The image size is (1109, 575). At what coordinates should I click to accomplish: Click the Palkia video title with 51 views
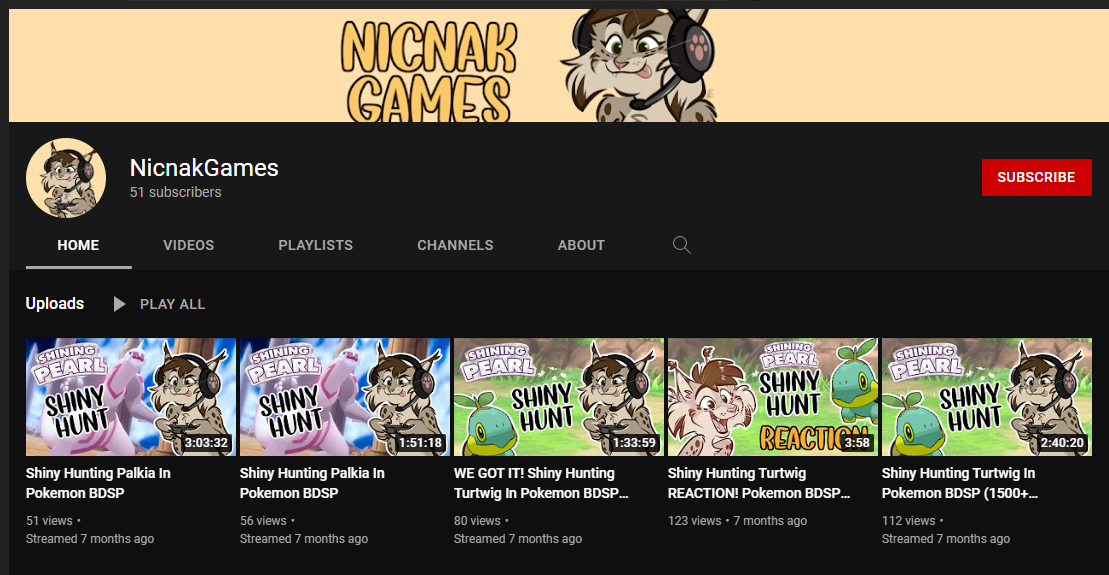(x=98, y=483)
